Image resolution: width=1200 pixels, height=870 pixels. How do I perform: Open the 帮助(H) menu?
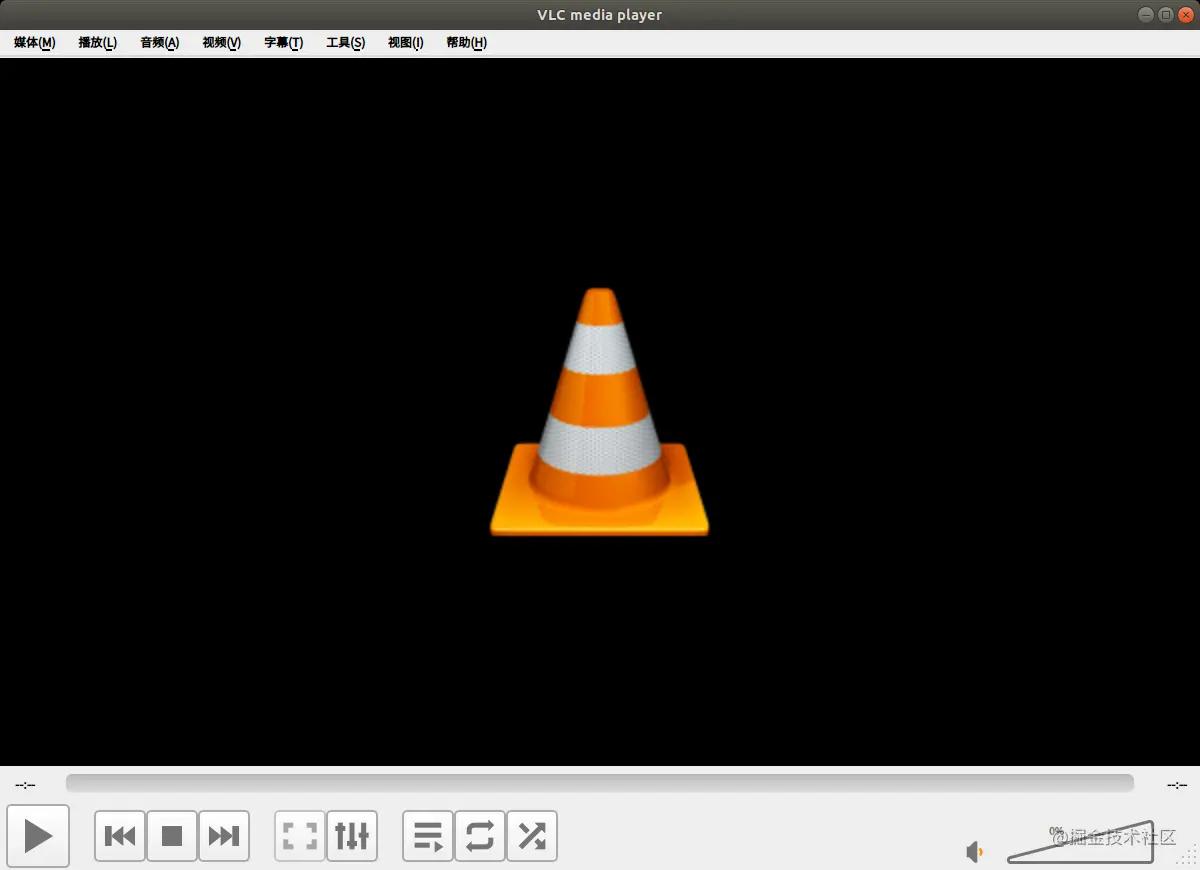point(467,43)
